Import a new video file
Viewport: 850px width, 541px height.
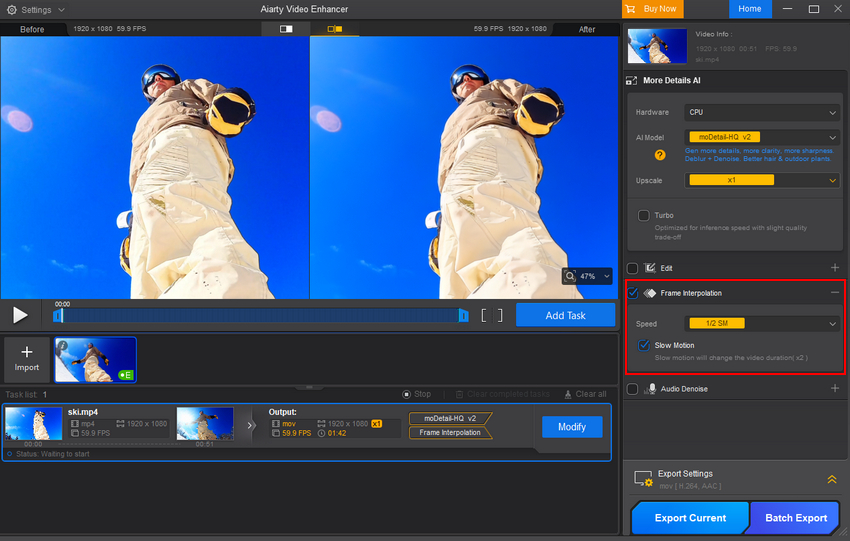[27, 358]
